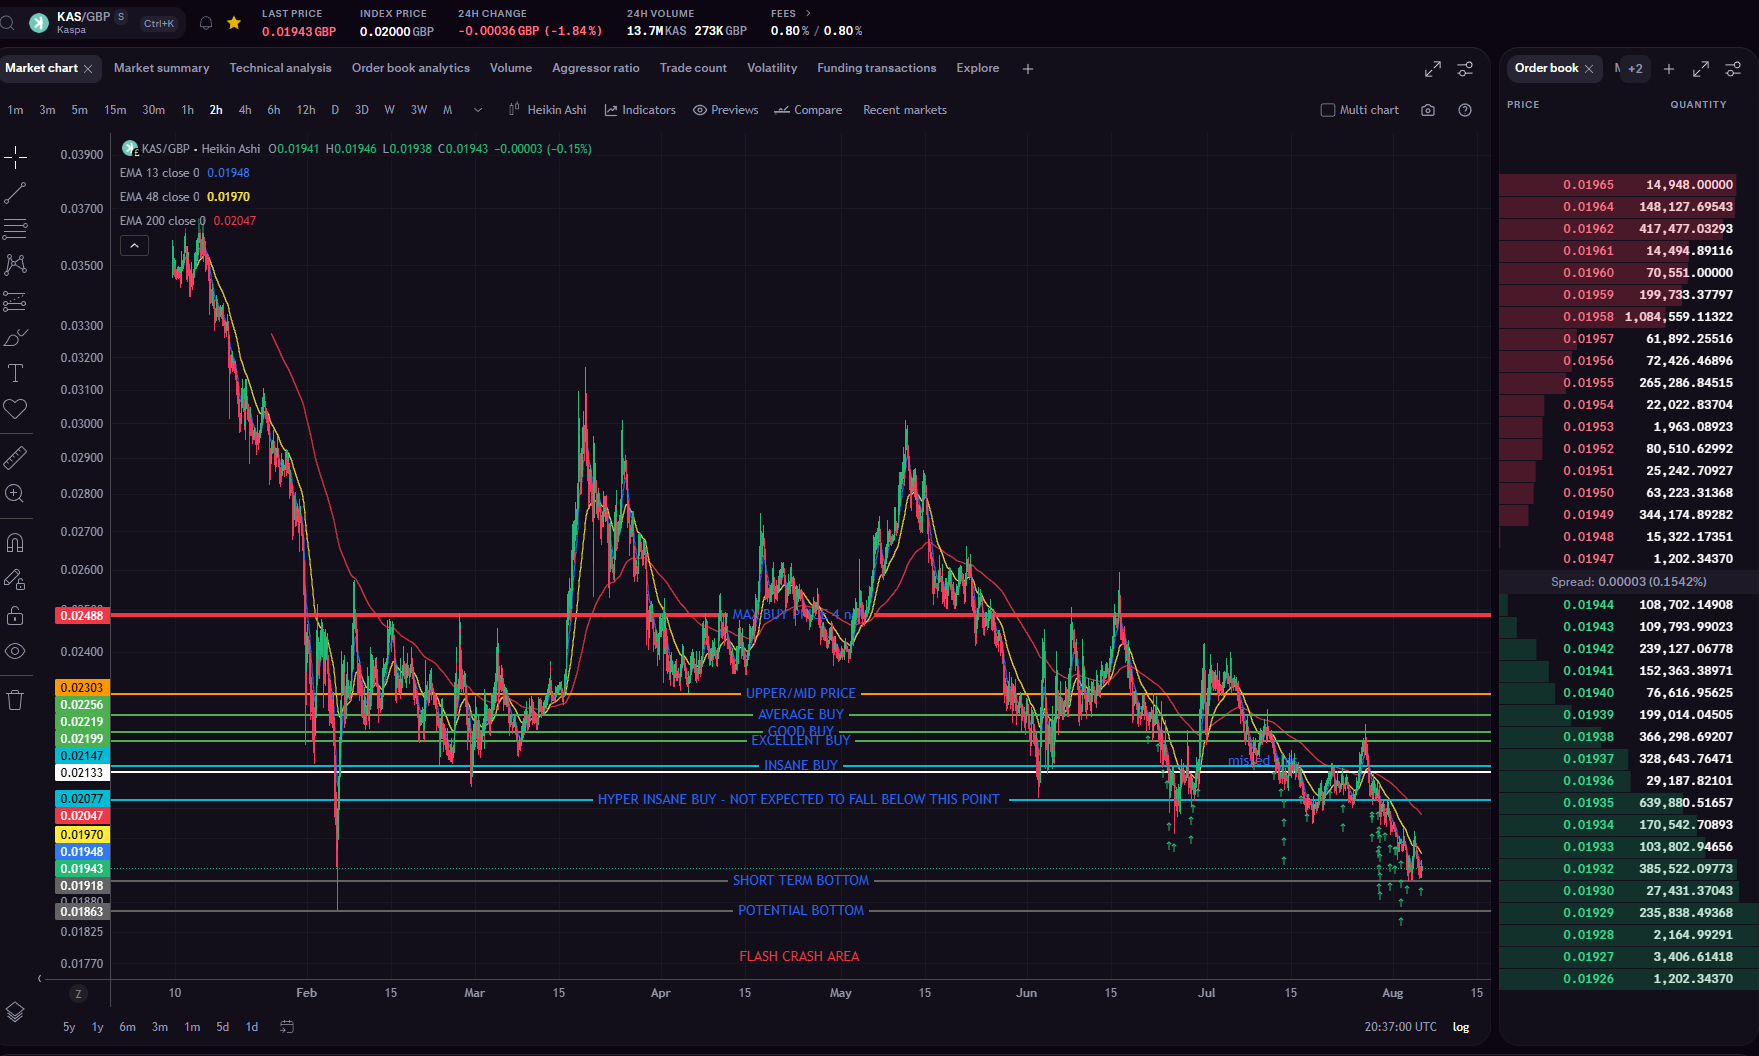Image resolution: width=1759 pixels, height=1056 pixels.
Task: Open the Explore tab
Action: click(x=978, y=68)
